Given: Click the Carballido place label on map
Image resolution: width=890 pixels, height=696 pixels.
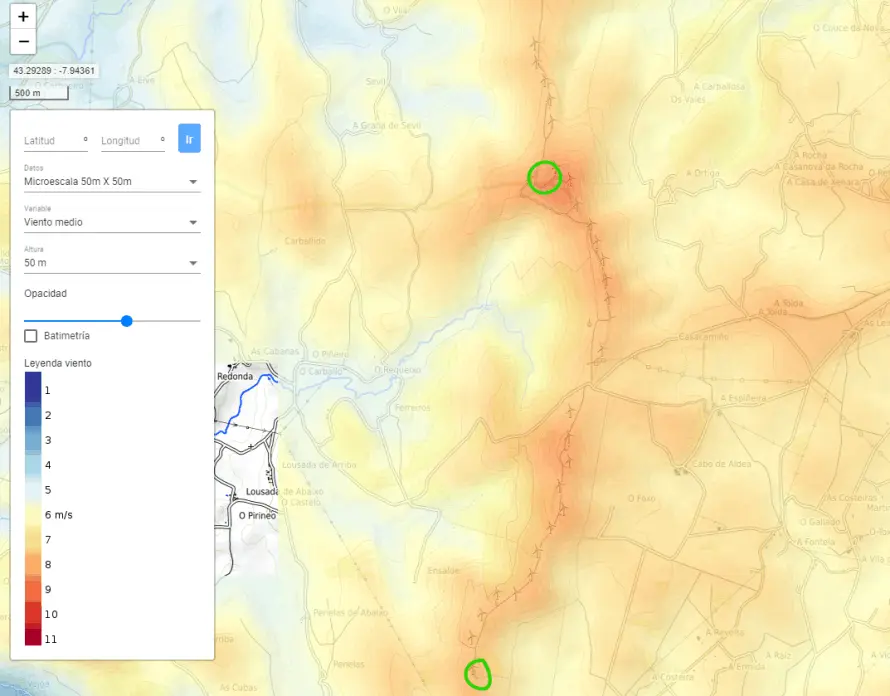Looking at the screenshot, I should coord(305,241).
